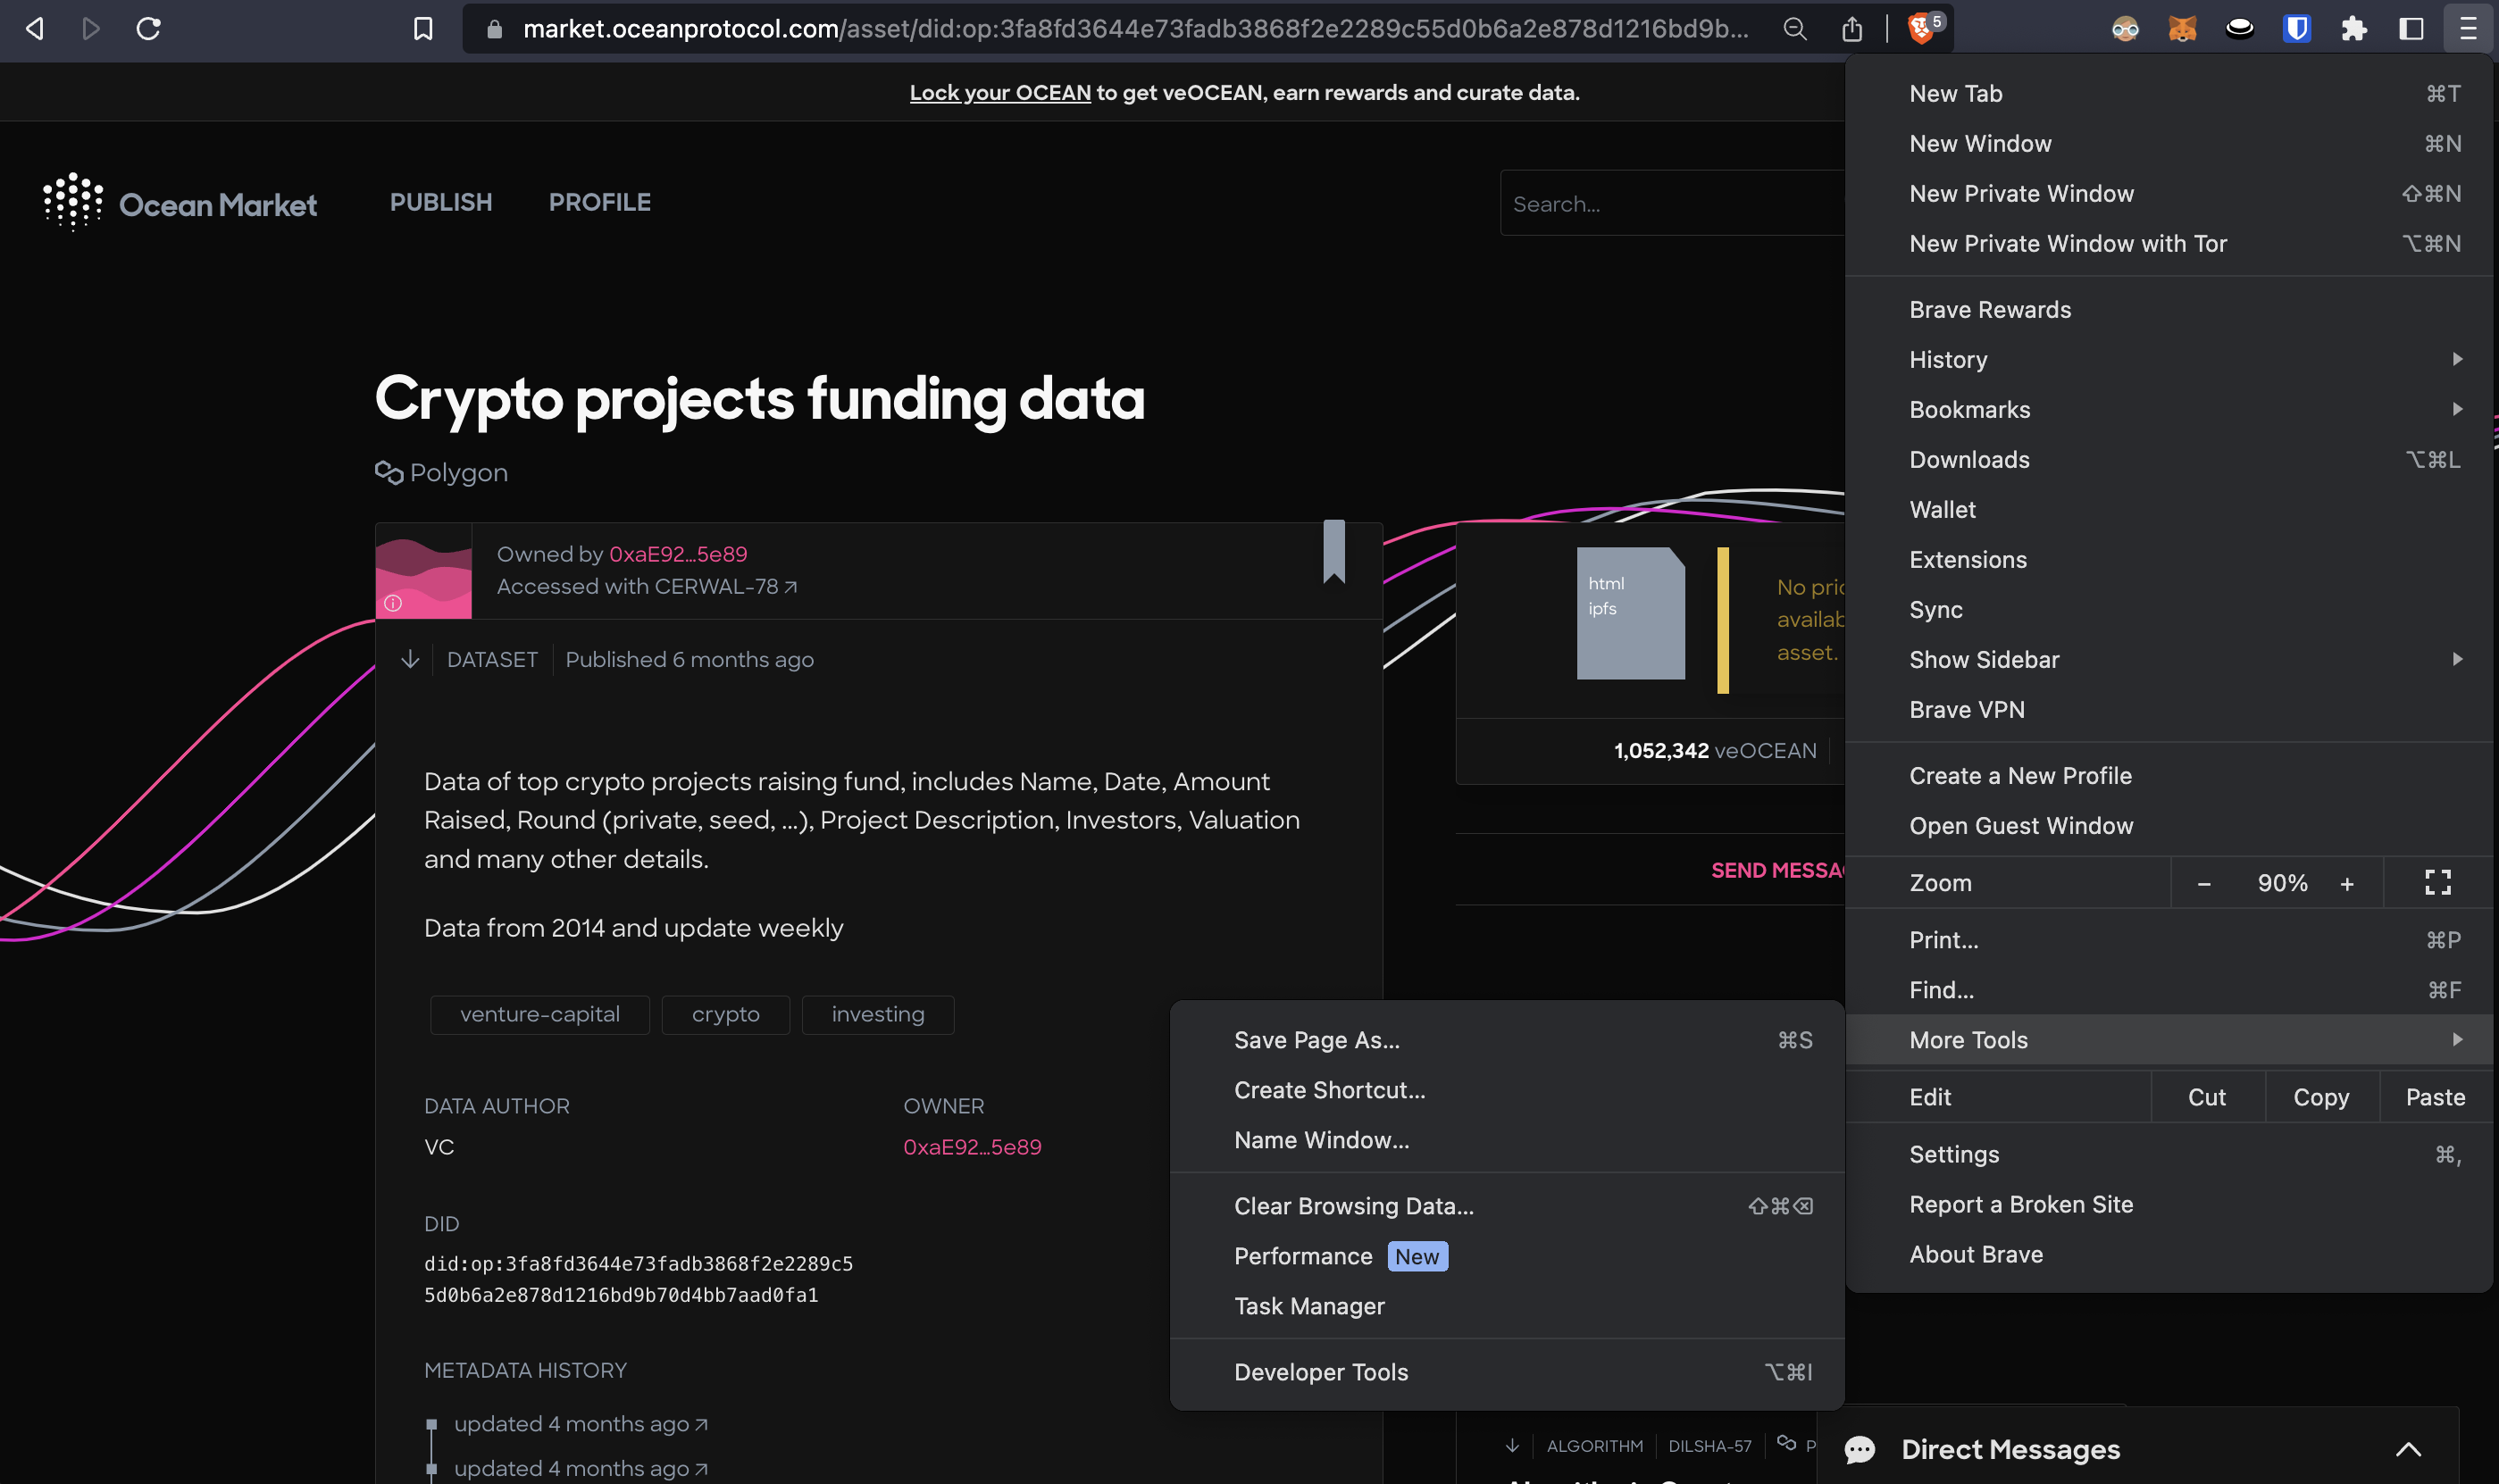Bookmark this page with the bookmark icon
This screenshot has height=1484, width=2499.
[423, 29]
